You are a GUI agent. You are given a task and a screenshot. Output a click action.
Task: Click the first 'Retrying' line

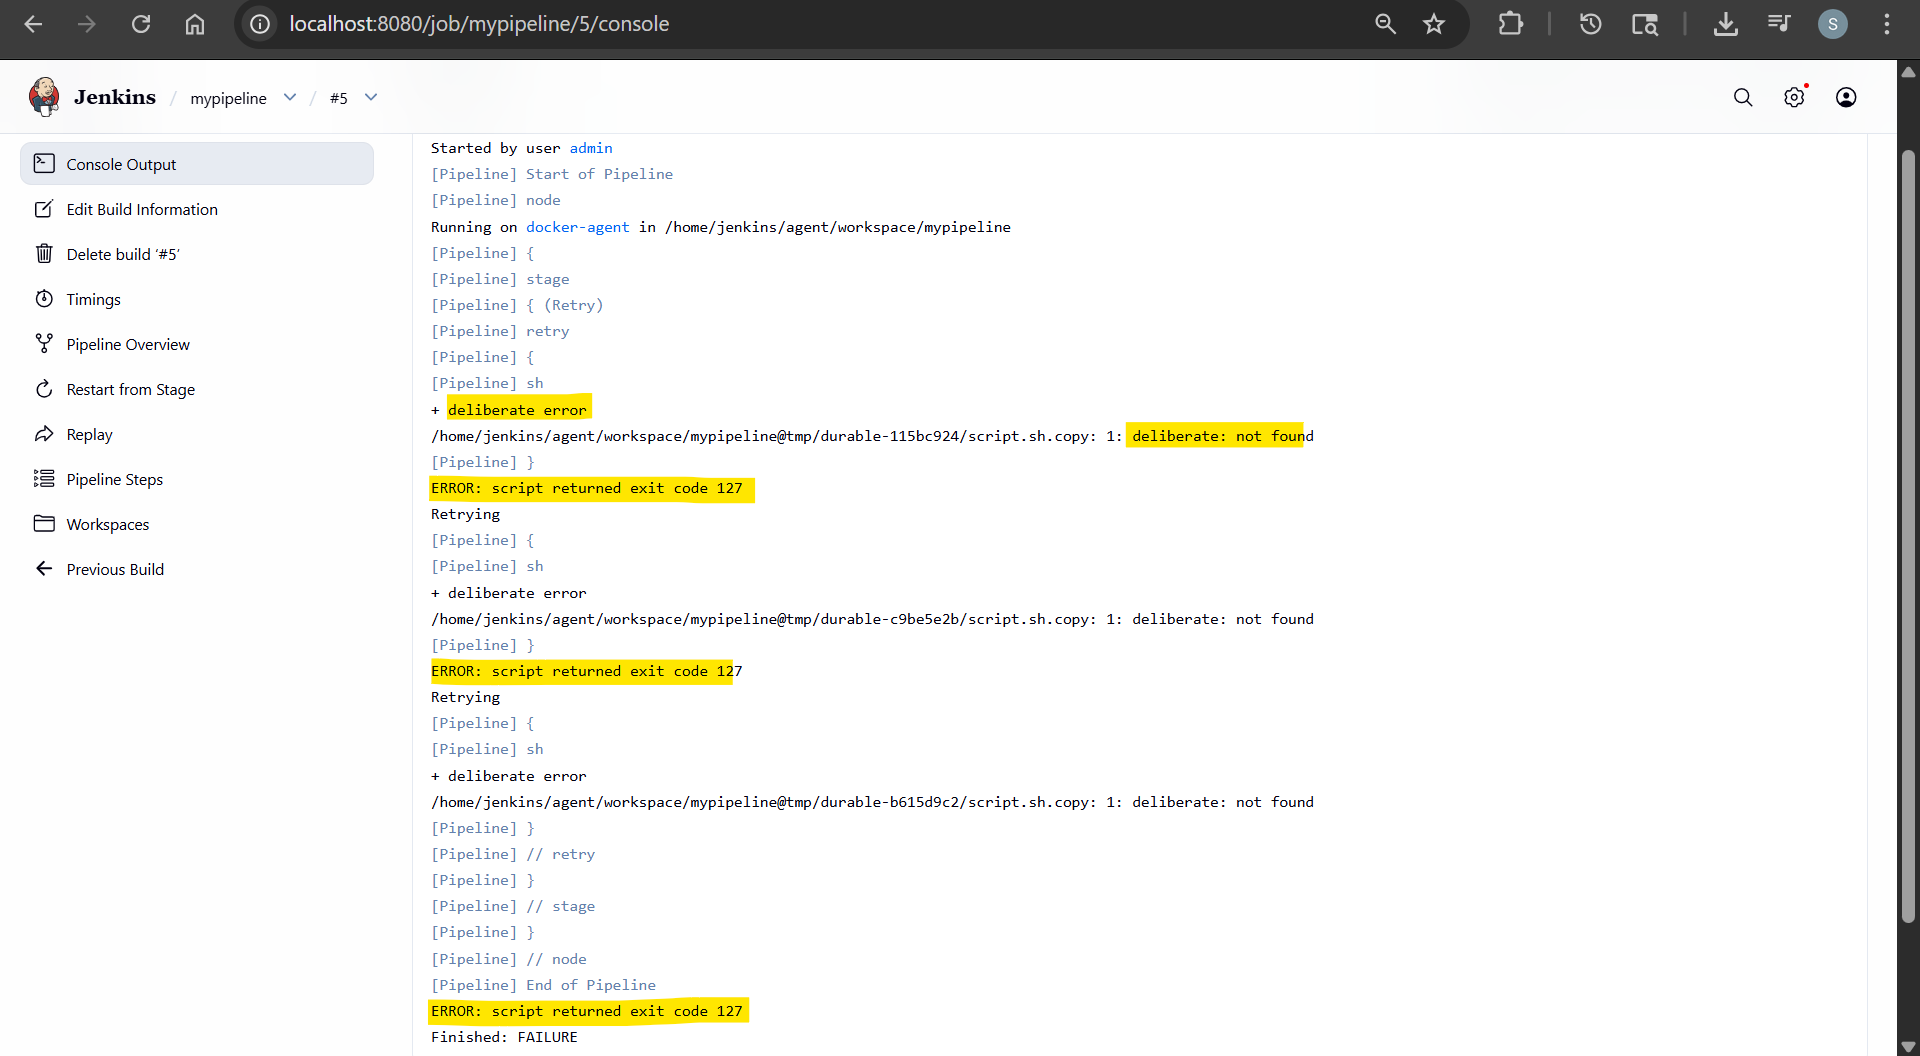(465, 514)
